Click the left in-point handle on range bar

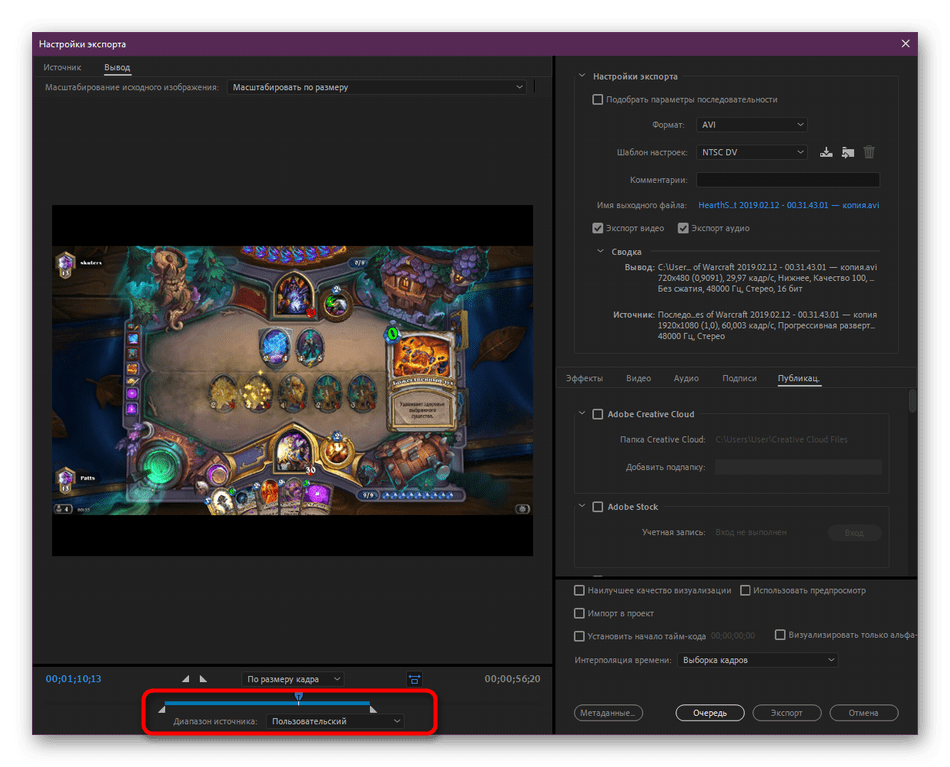(162, 709)
